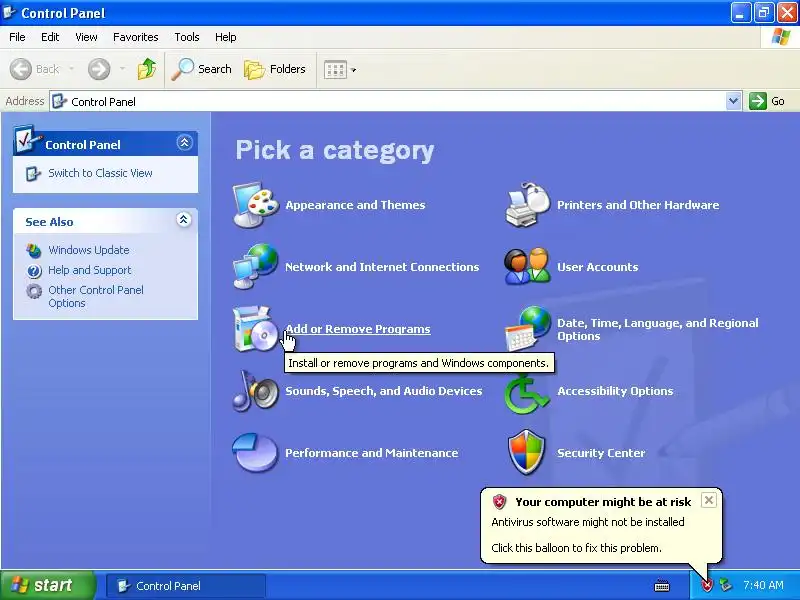Screen dimensions: 800x600
Task: Open the User Accounts text link
Action: pos(597,267)
